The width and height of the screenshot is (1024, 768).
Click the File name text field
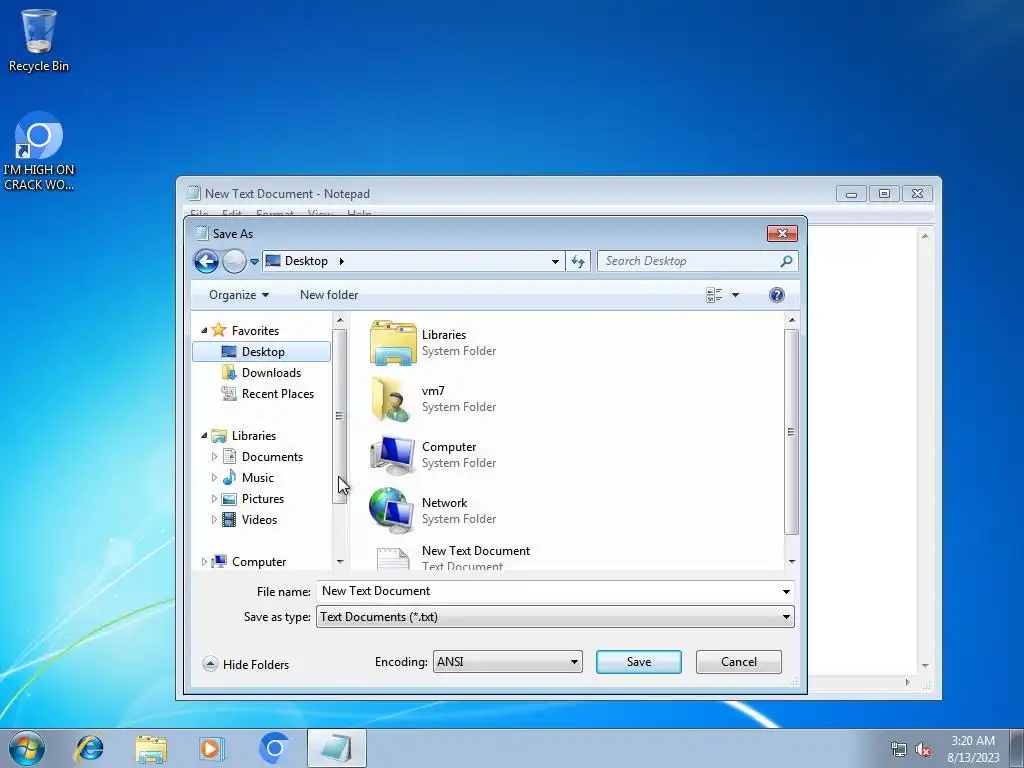click(x=547, y=591)
